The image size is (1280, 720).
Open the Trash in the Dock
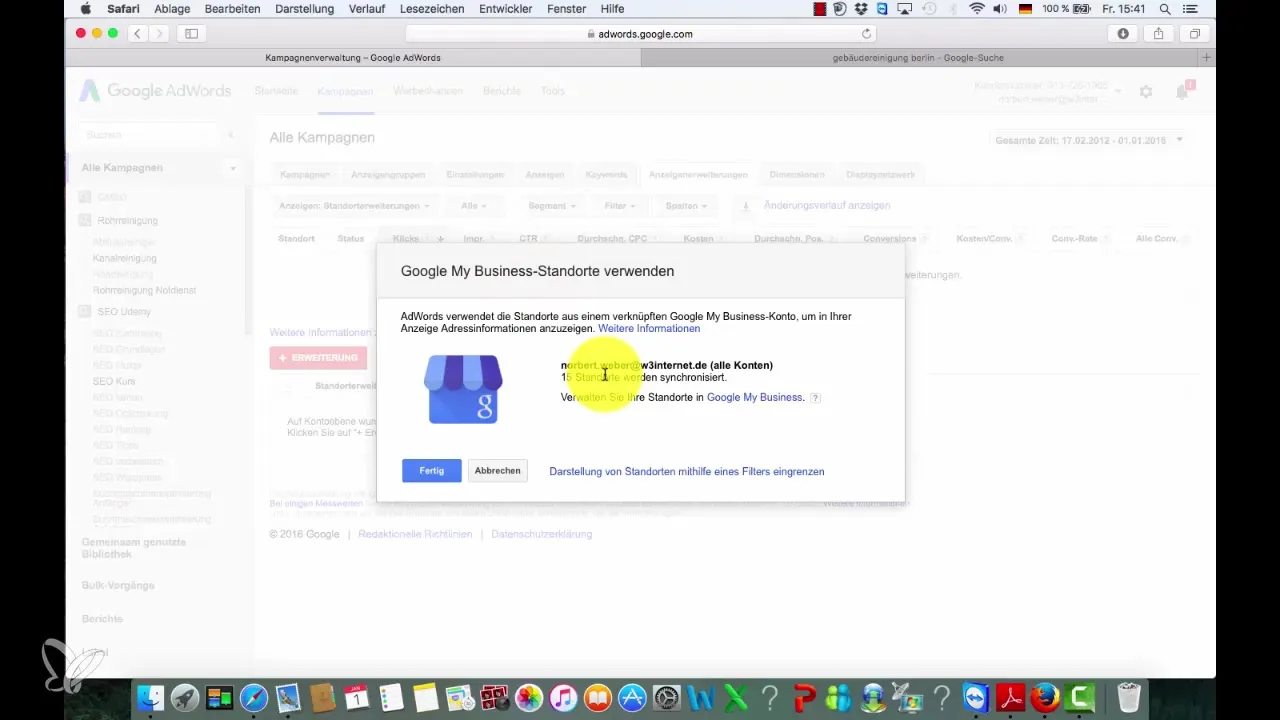point(1128,696)
